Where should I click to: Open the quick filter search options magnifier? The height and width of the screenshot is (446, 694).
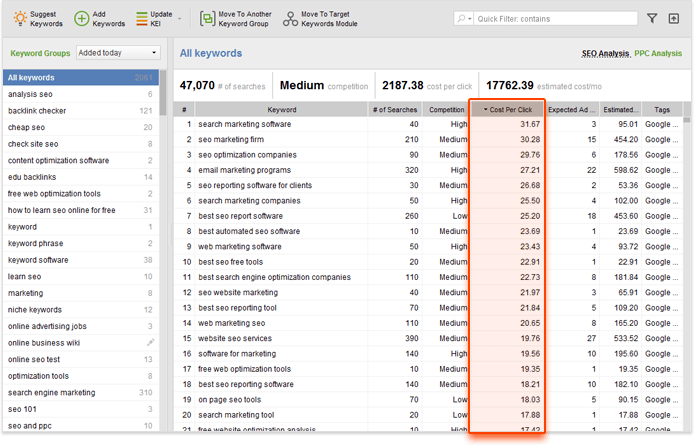point(463,19)
